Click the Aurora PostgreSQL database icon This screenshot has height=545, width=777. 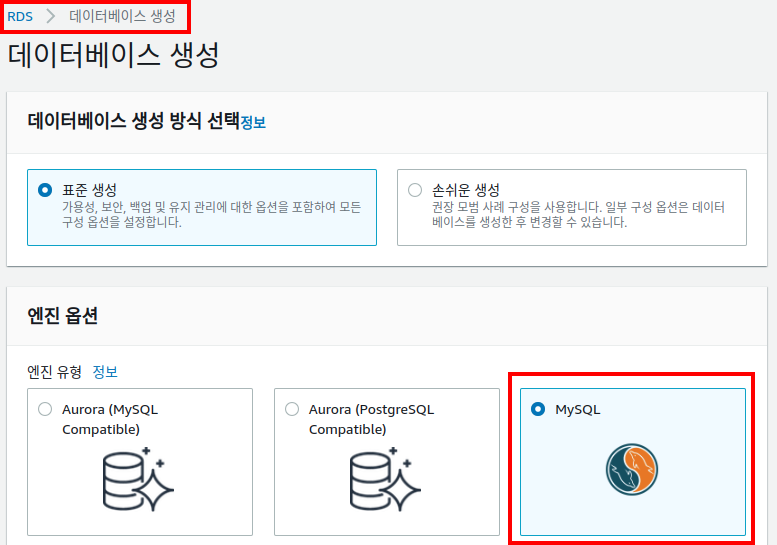point(385,479)
